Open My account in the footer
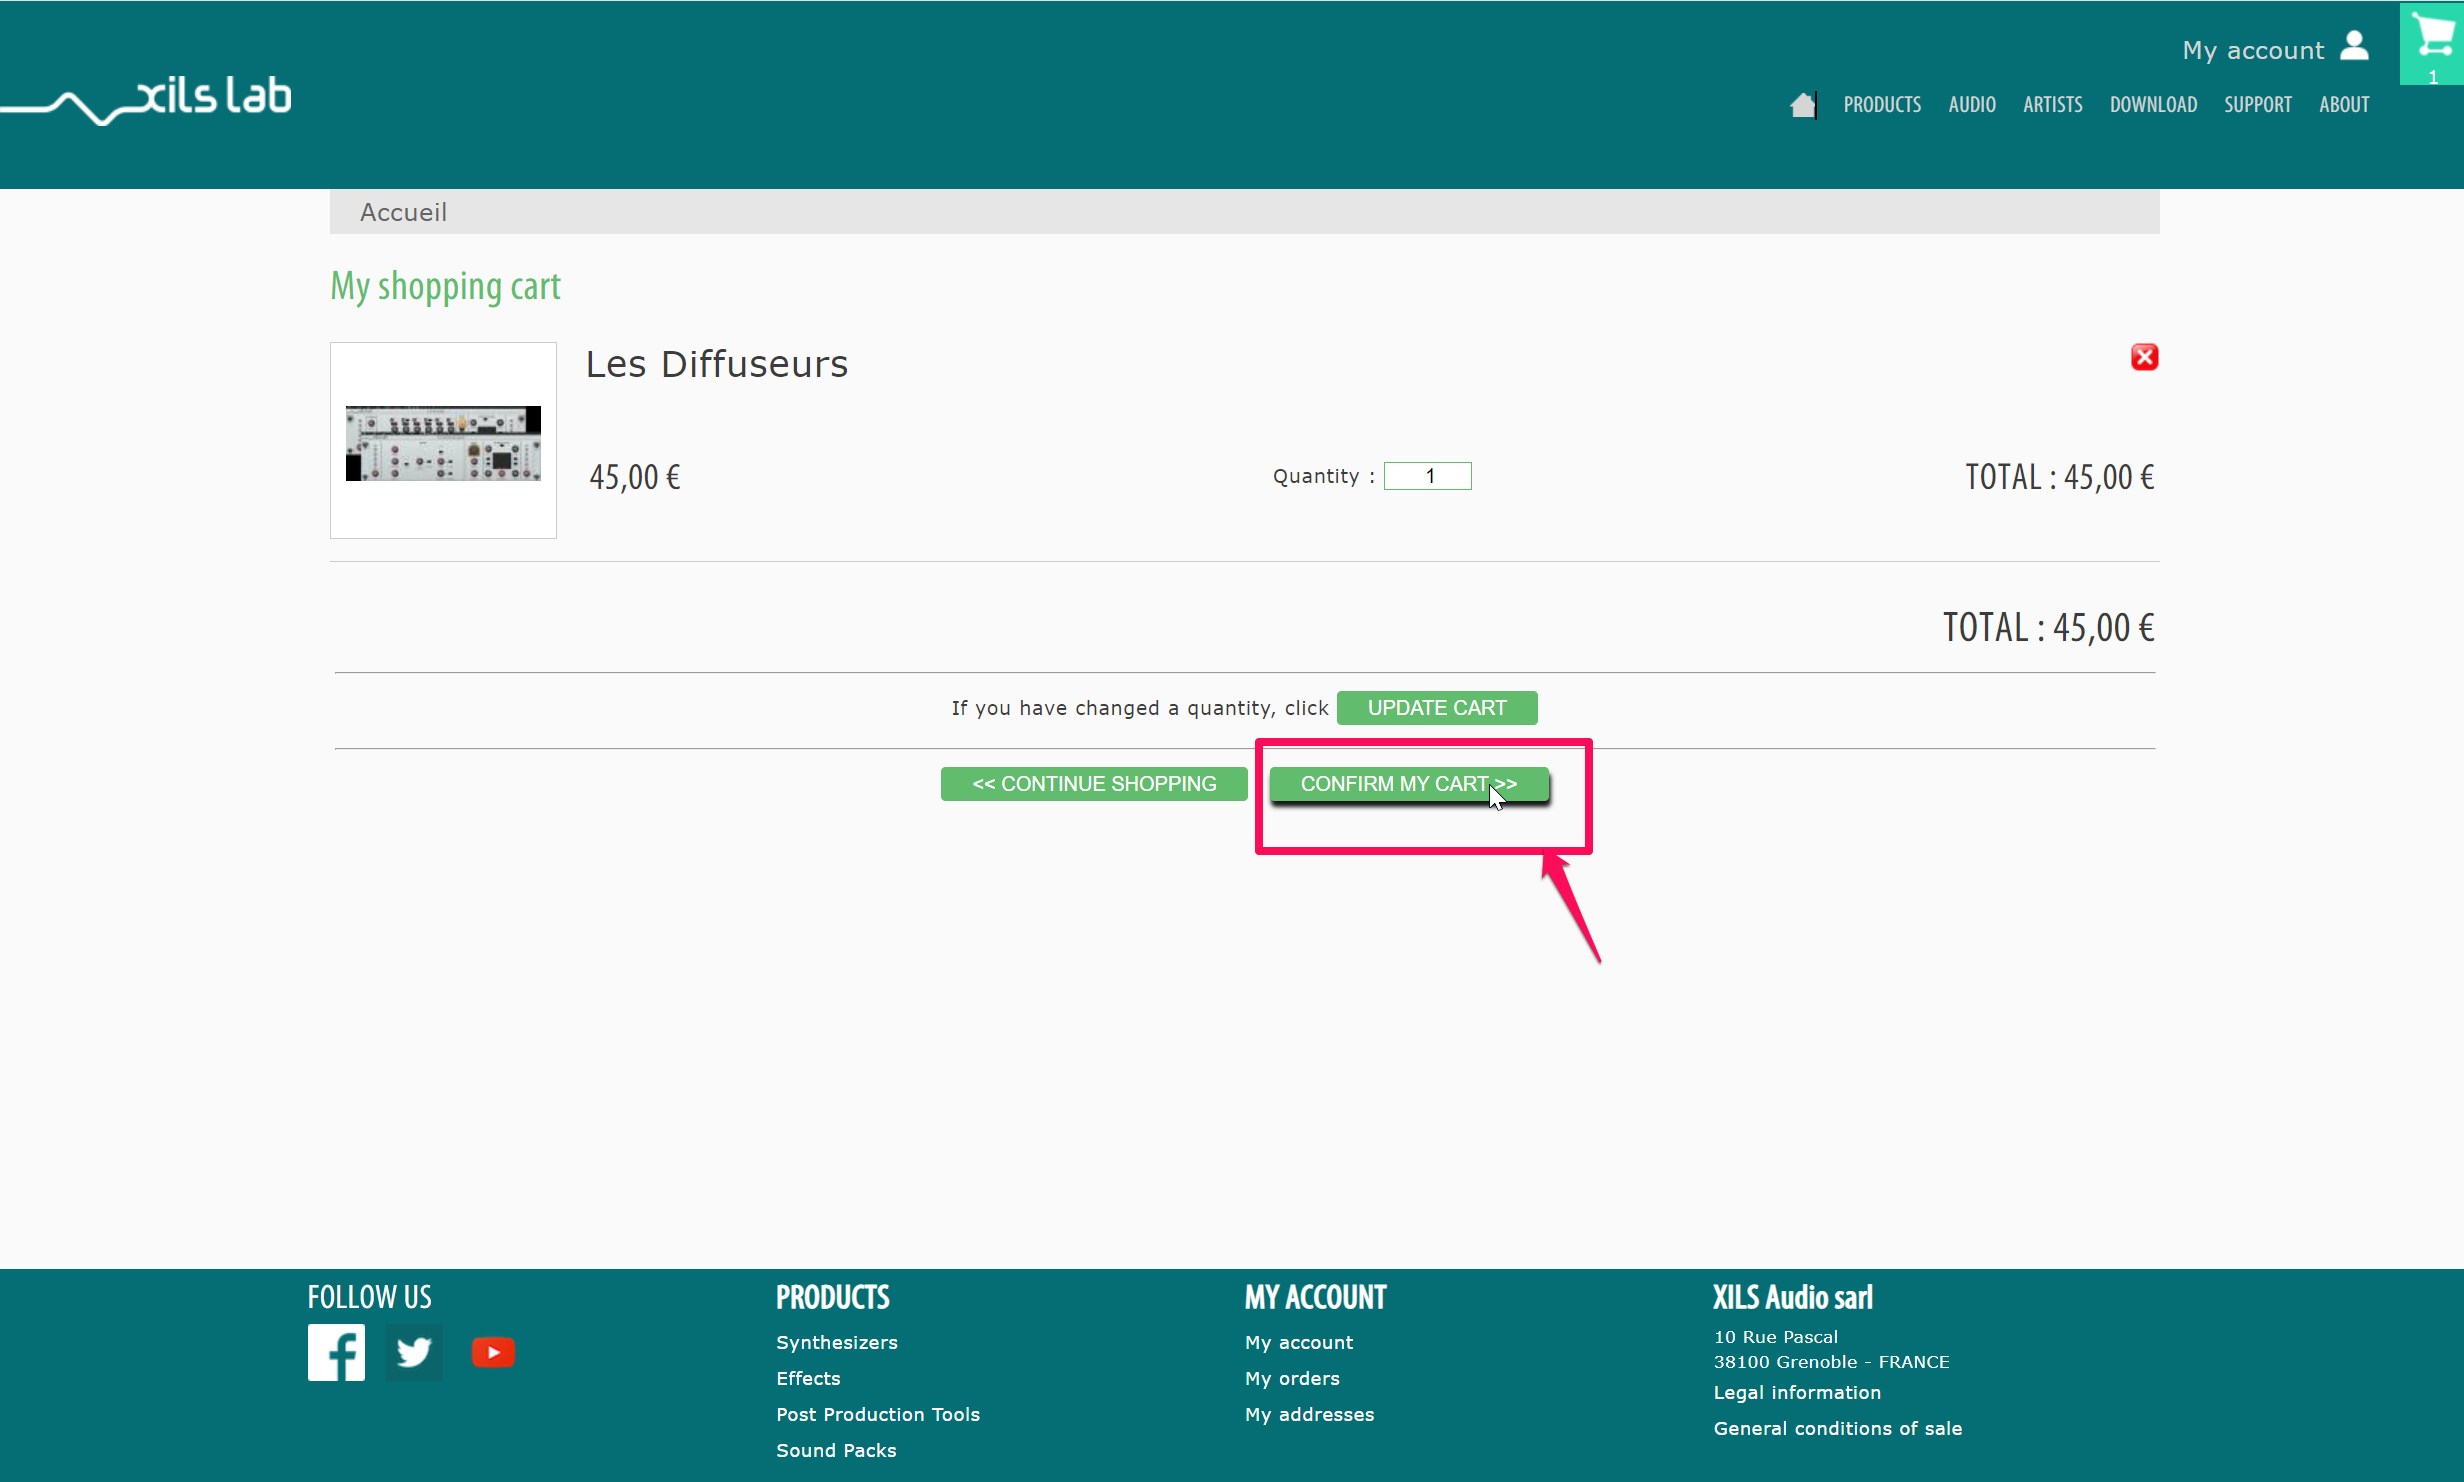2464x1482 pixels. coord(1298,1342)
